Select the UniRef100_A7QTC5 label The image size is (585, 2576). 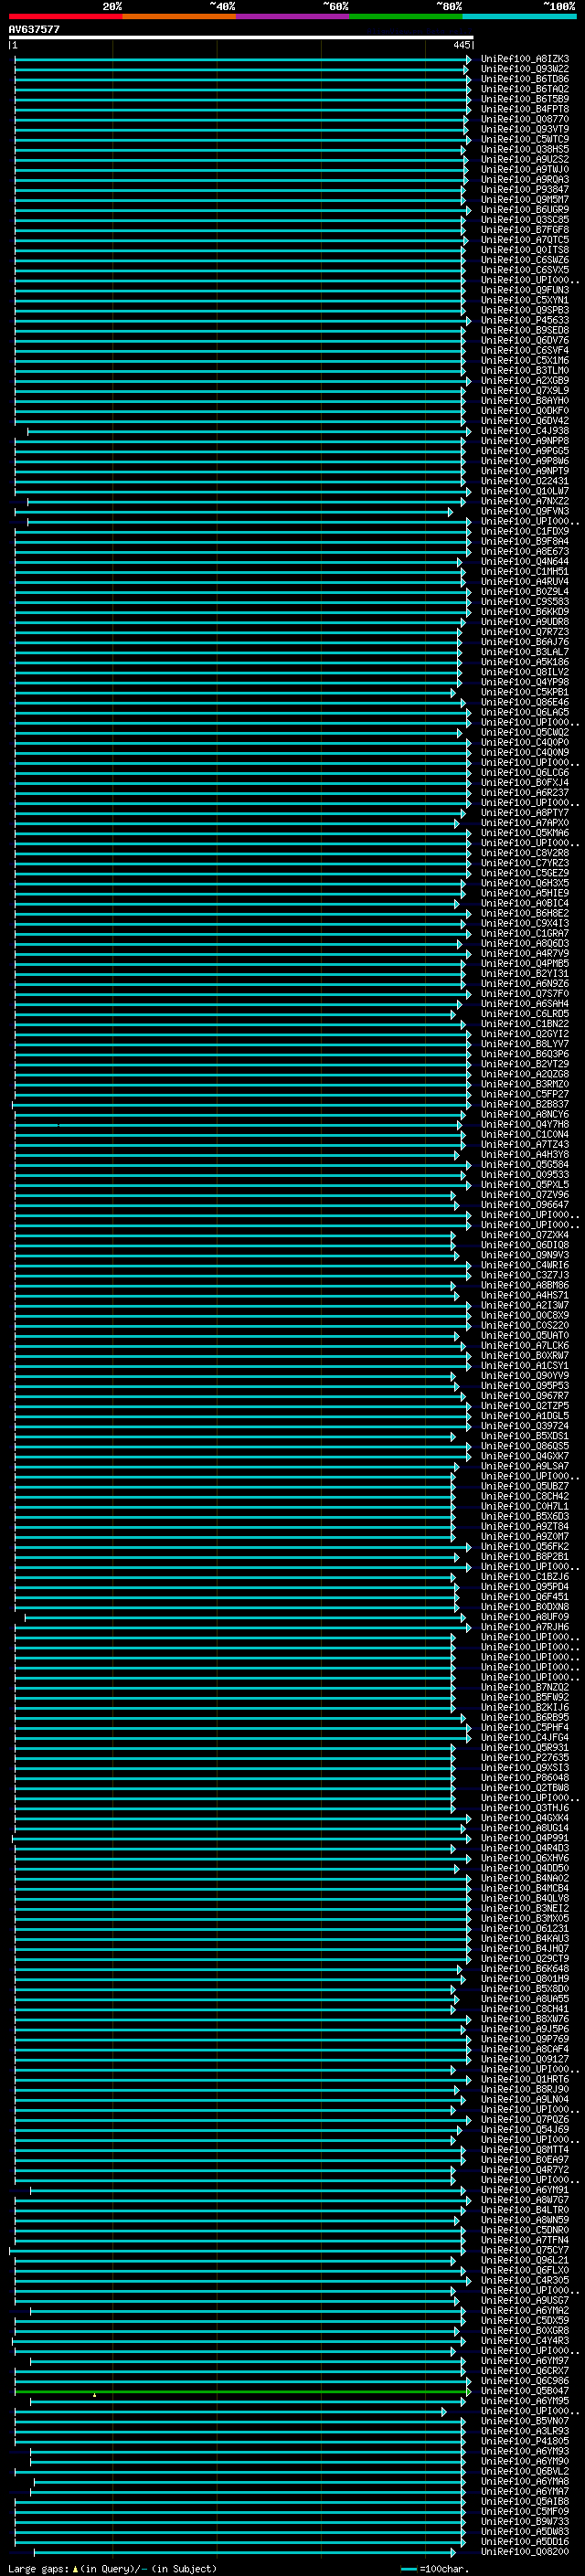click(525, 240)
